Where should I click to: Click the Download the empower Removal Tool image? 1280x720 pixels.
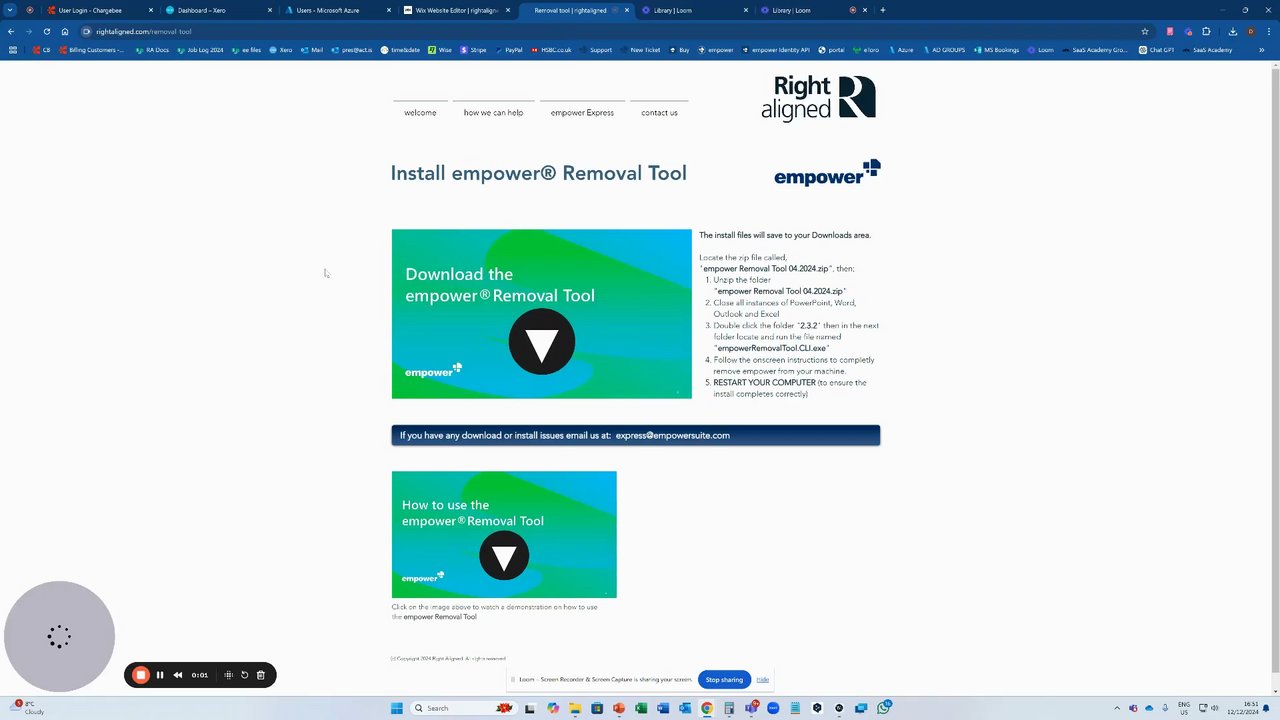pos(541,314)
